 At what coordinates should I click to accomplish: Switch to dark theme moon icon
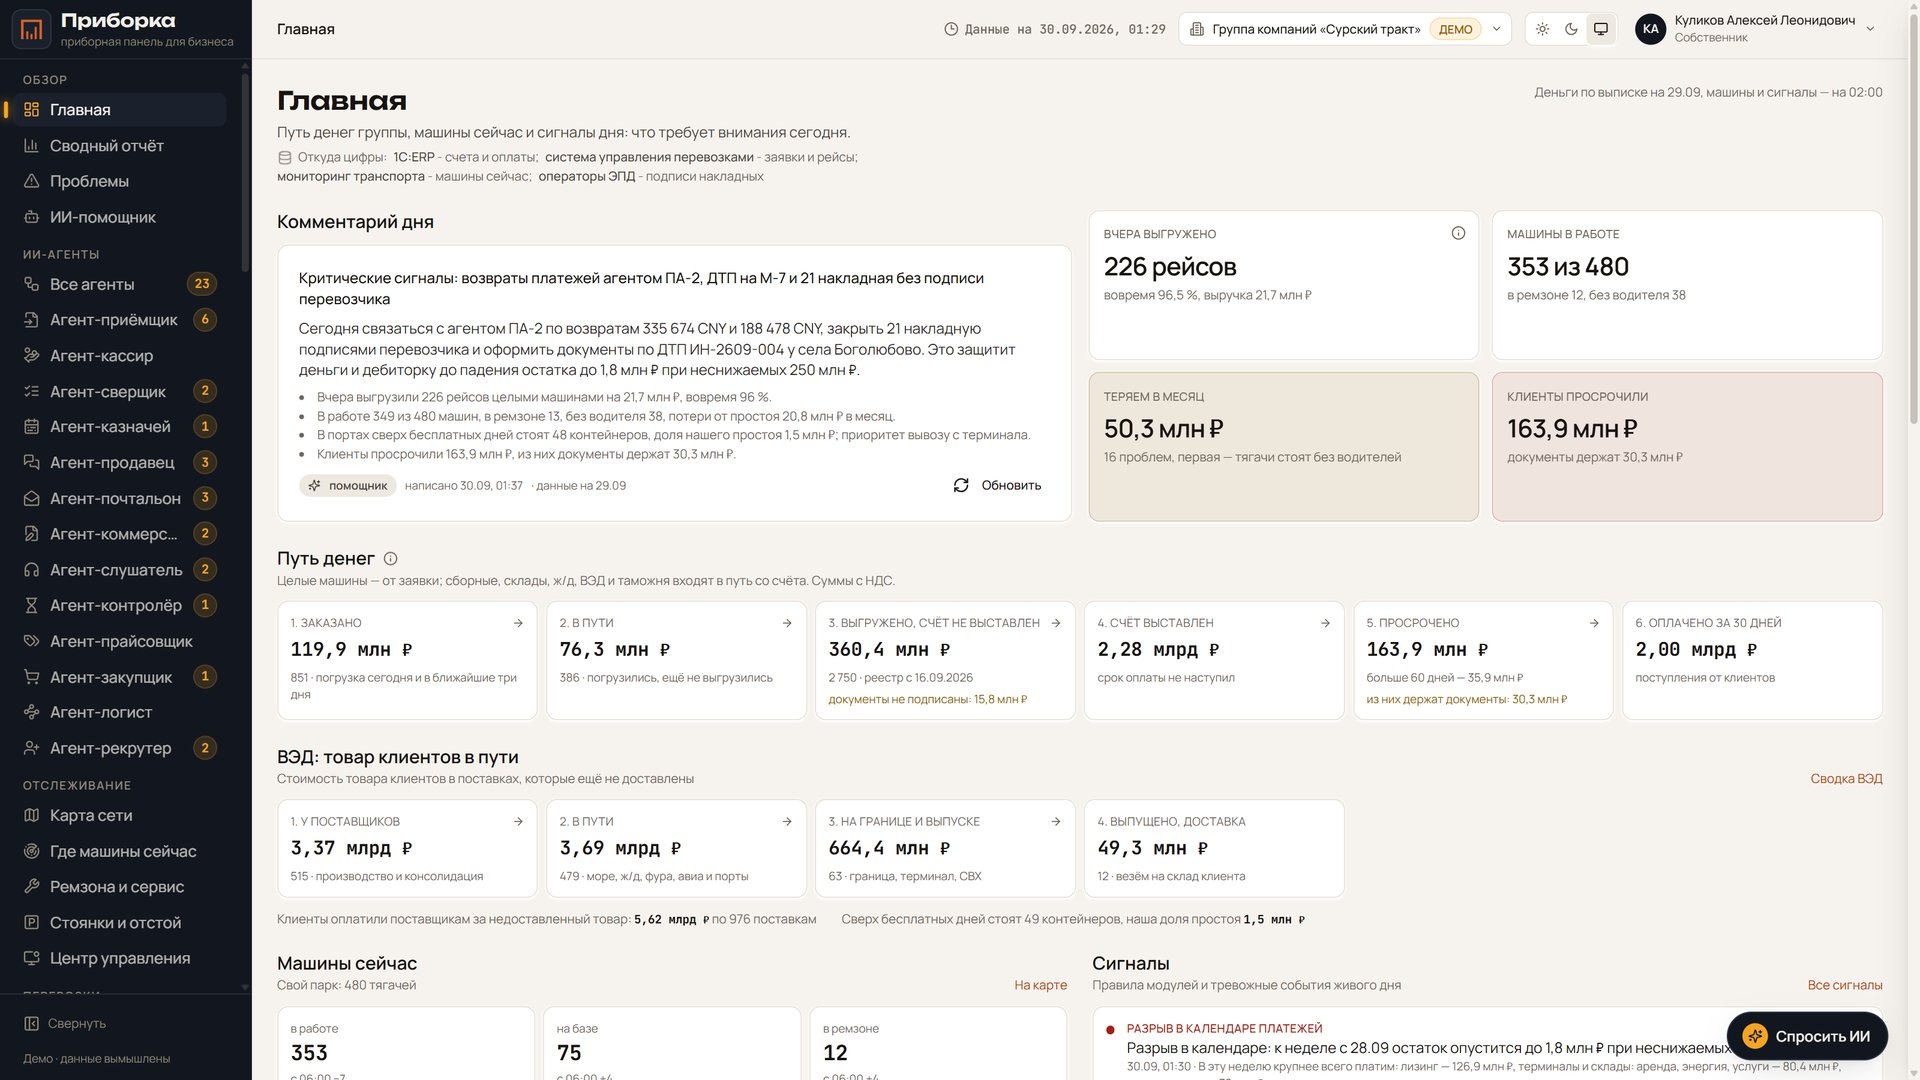(x=1572, y=29)
